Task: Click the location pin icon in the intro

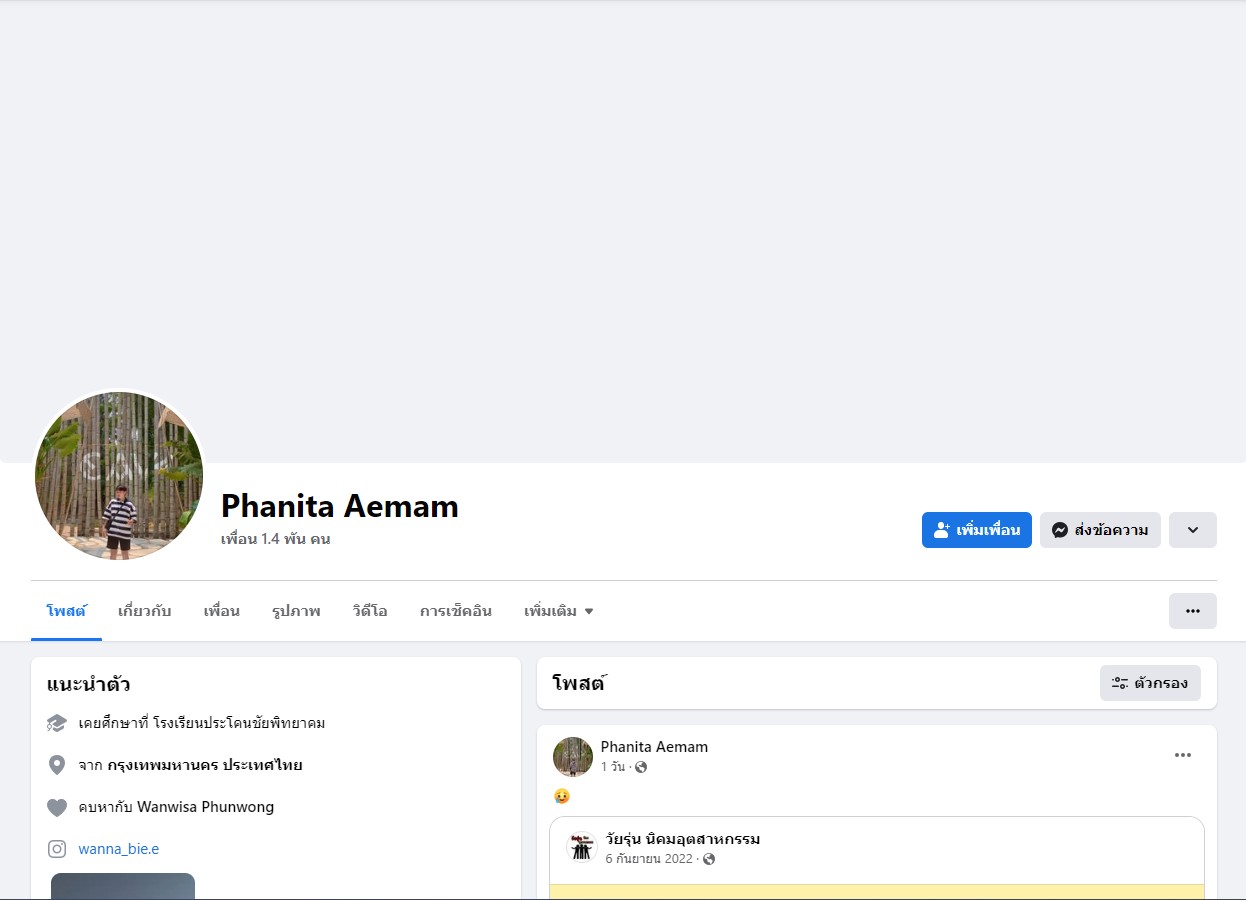Action: (57, 765)
